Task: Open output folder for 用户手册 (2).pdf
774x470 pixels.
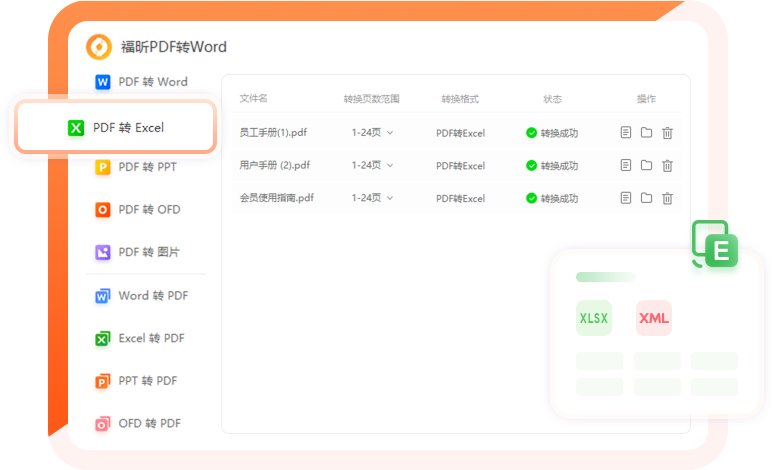Action: 647,165
